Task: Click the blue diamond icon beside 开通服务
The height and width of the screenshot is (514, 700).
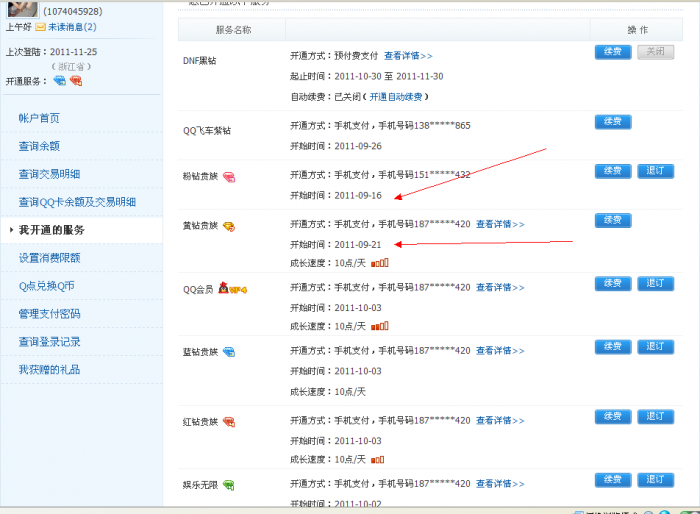Action: [59, 81]
